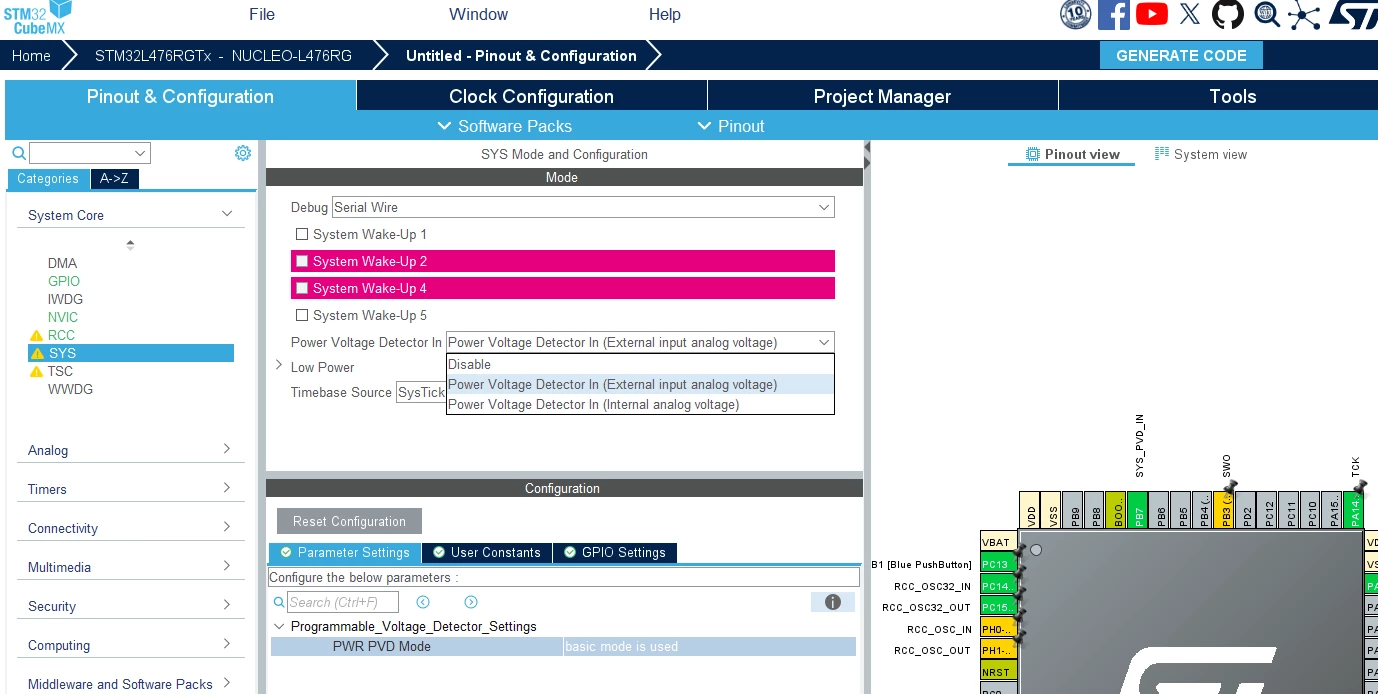Click the STM32CubeMX logo
Screen dimensions: 1378x694
pos(37,17)
